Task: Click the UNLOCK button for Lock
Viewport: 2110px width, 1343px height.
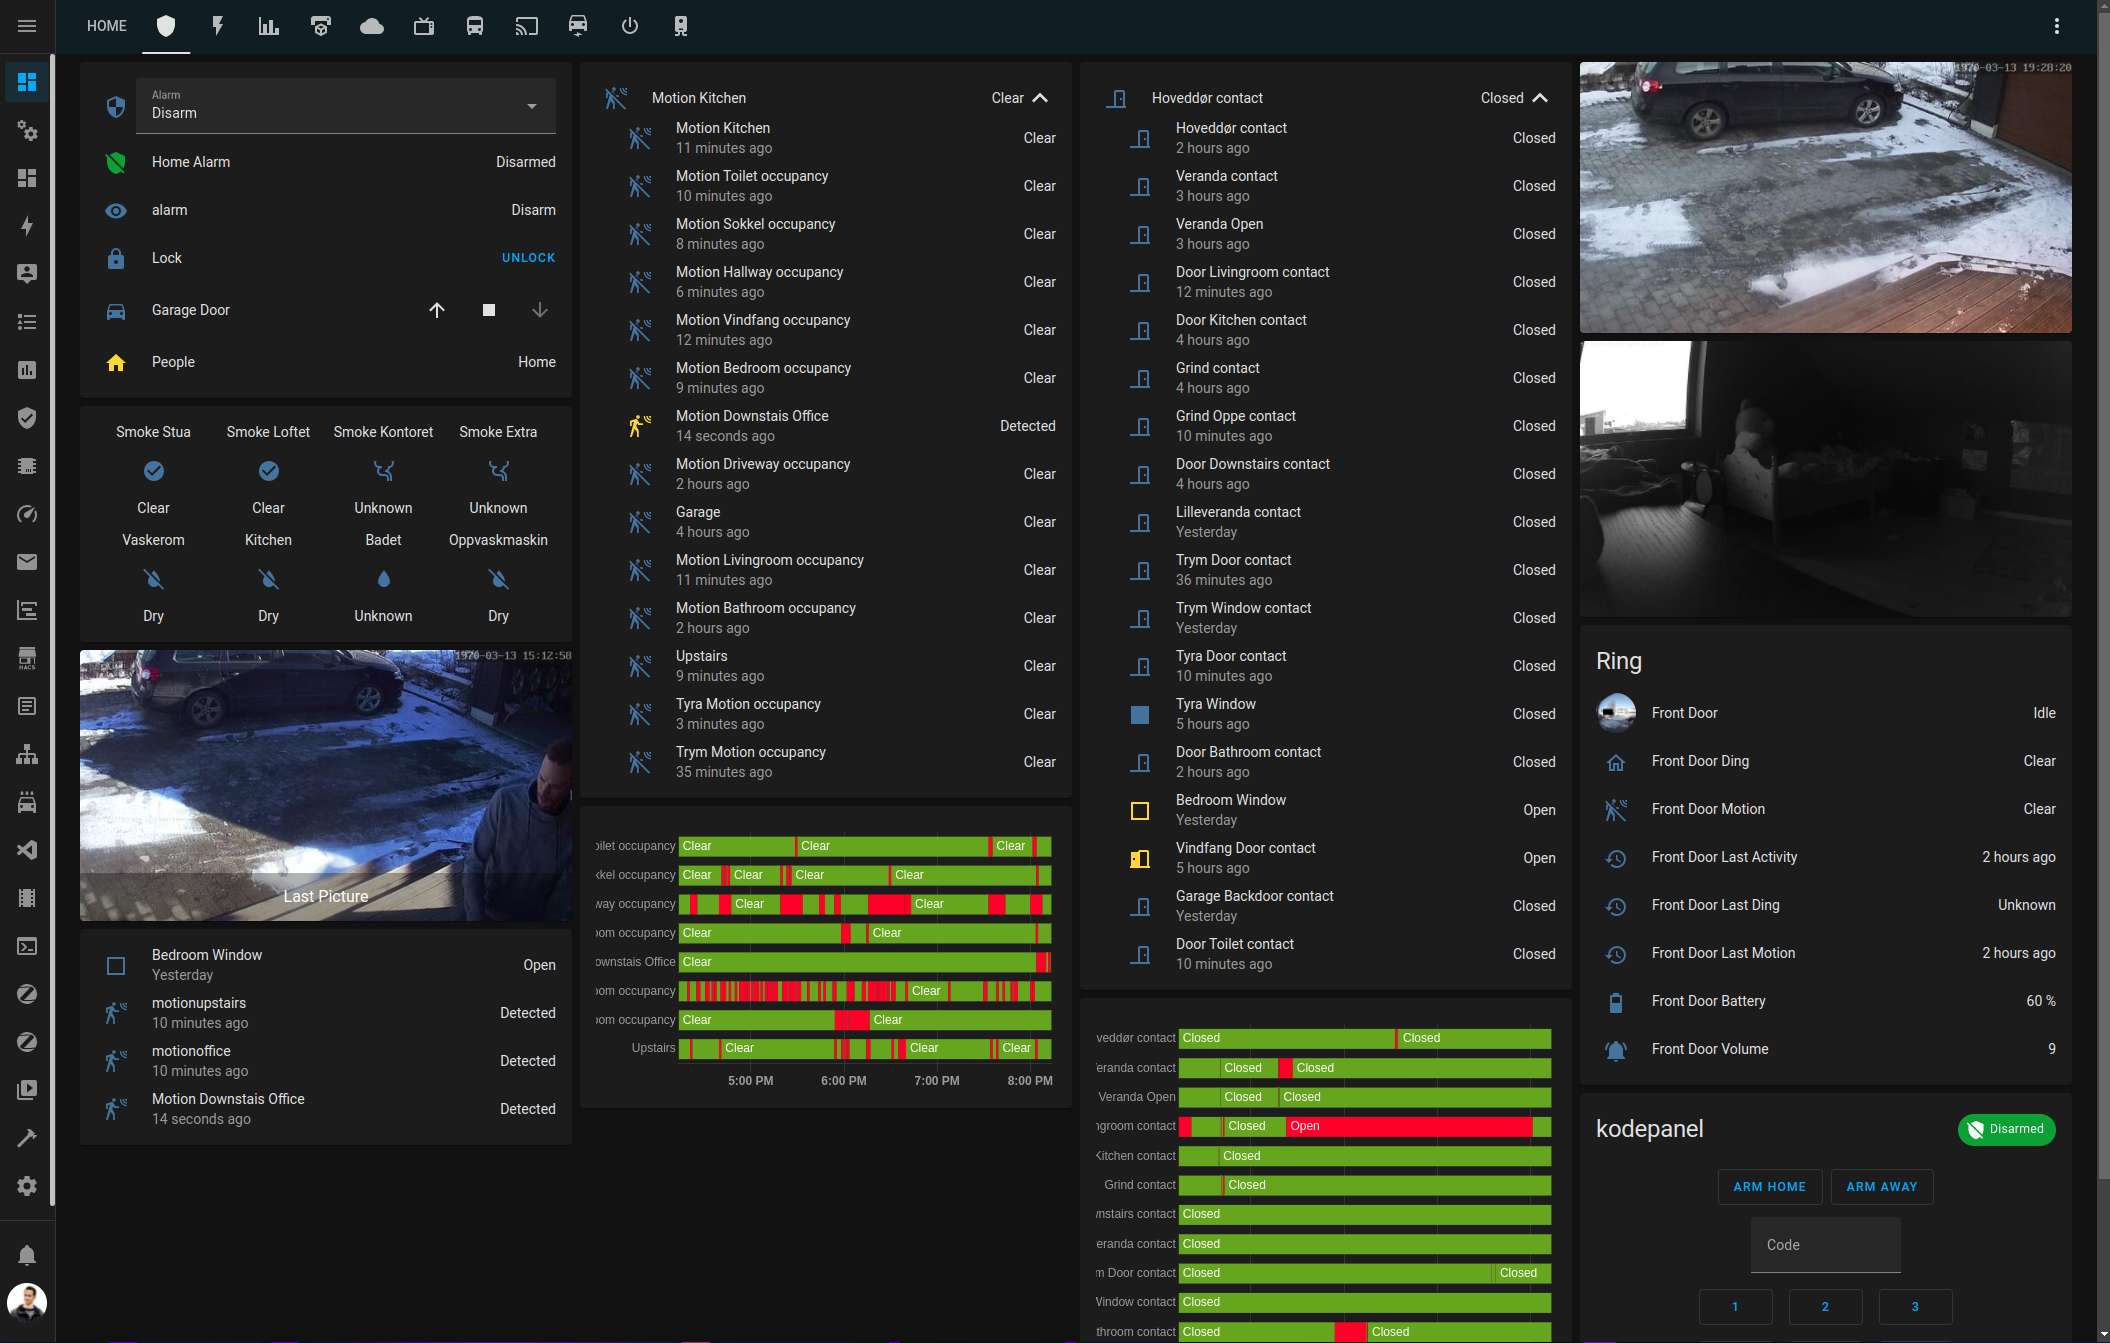Action: tap(528, 258)
